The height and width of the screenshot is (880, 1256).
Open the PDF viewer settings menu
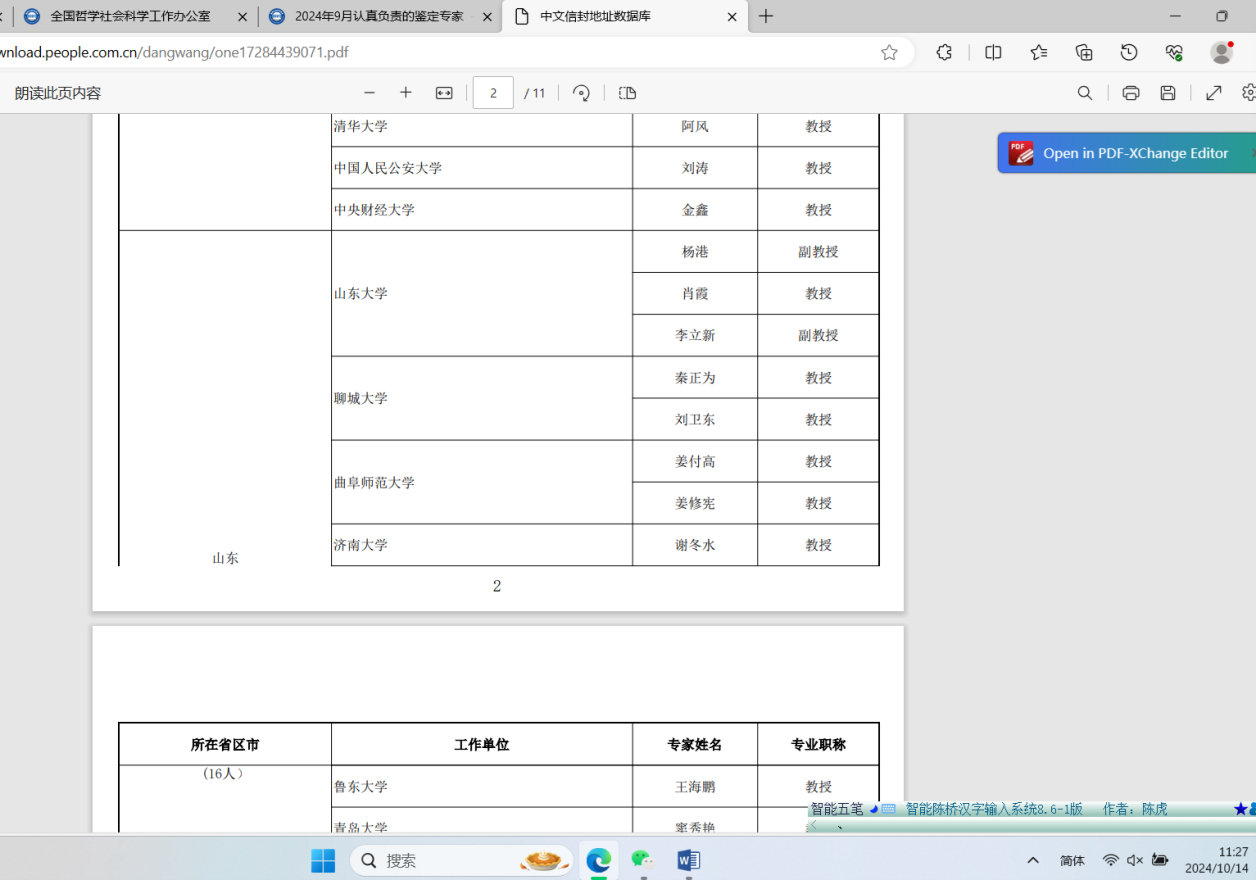[1248, 92]
